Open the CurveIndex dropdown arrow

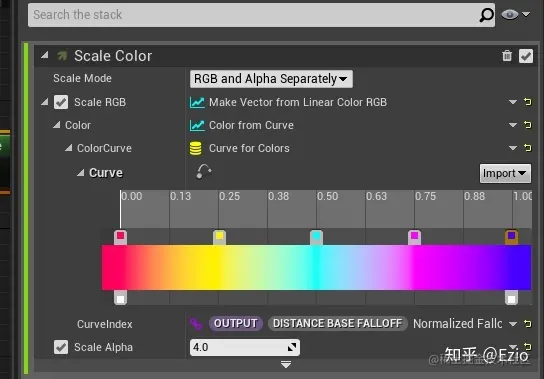click(x=513, y=324)
